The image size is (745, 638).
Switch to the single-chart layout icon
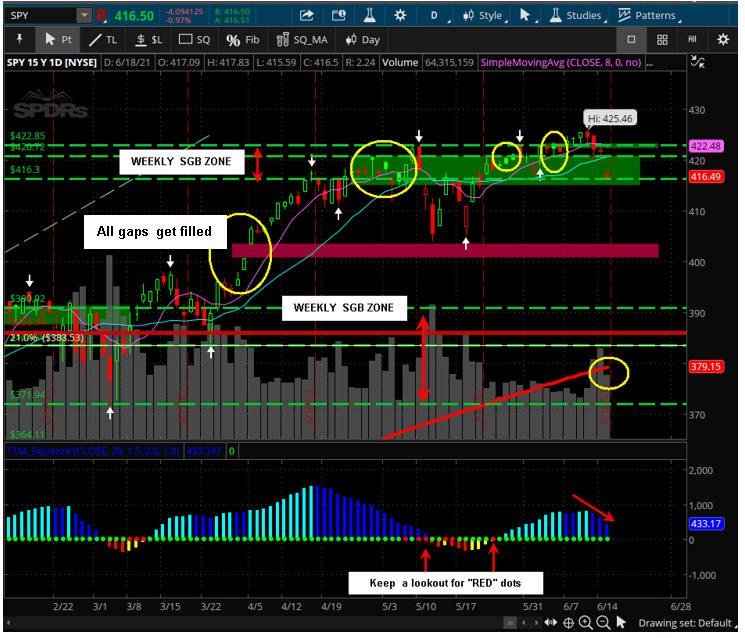pyautogui.click(x=631, y=39)
